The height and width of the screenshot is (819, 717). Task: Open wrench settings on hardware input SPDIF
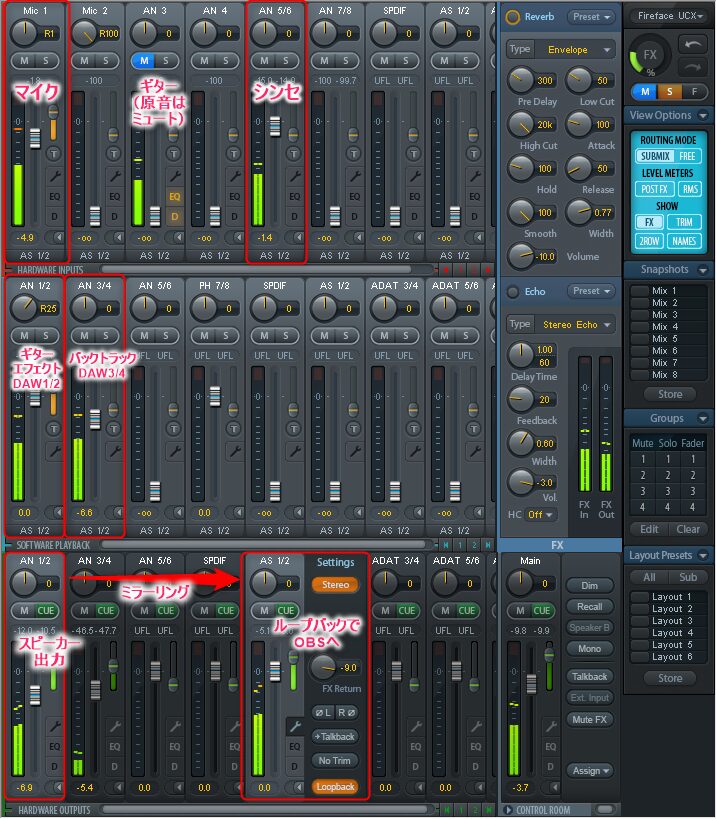coord(415,176)
